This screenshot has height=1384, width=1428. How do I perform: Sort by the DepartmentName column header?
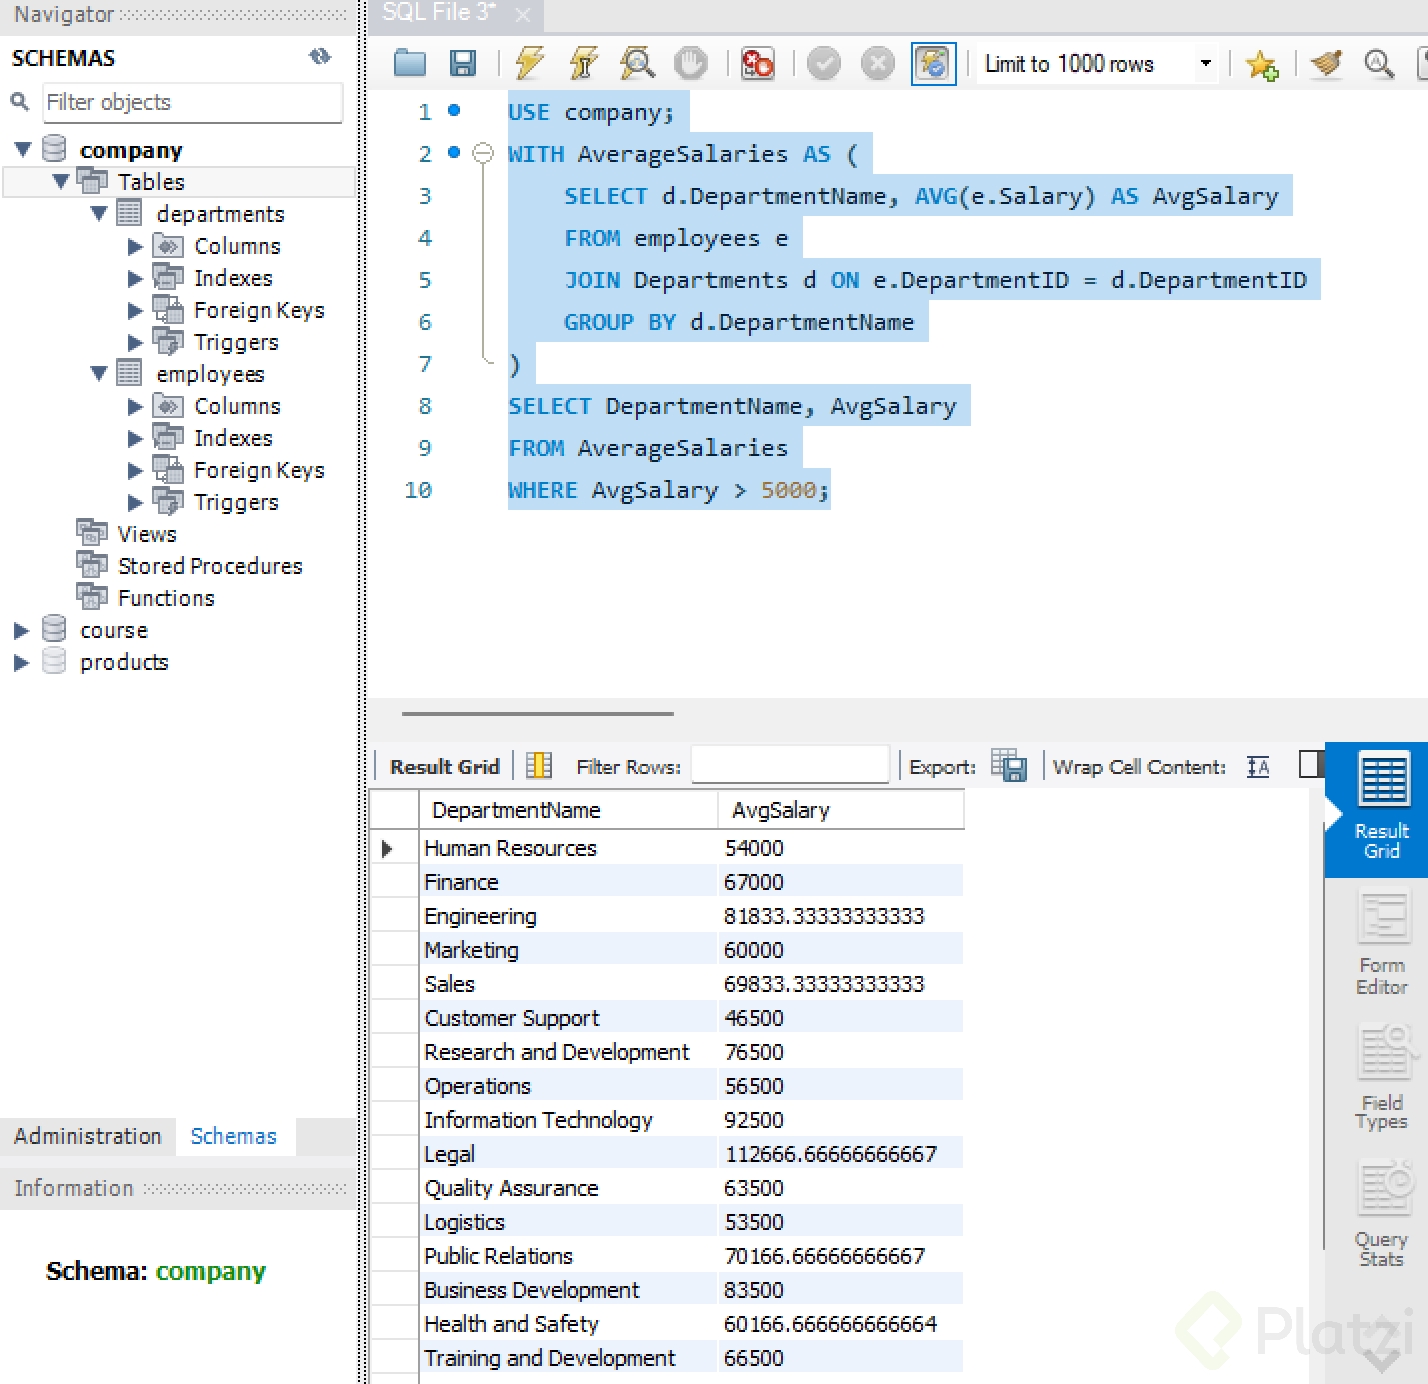(x=568, y=810)
